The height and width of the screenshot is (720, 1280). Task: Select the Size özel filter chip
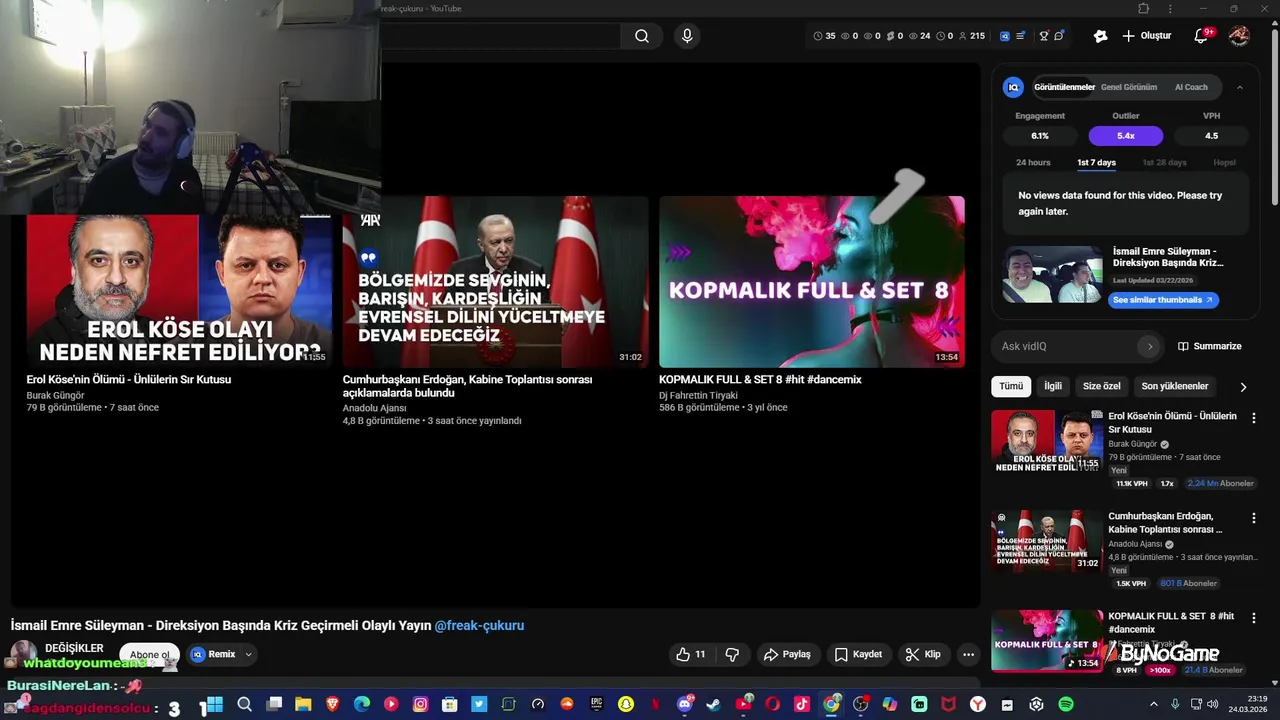coord(1102,386)
